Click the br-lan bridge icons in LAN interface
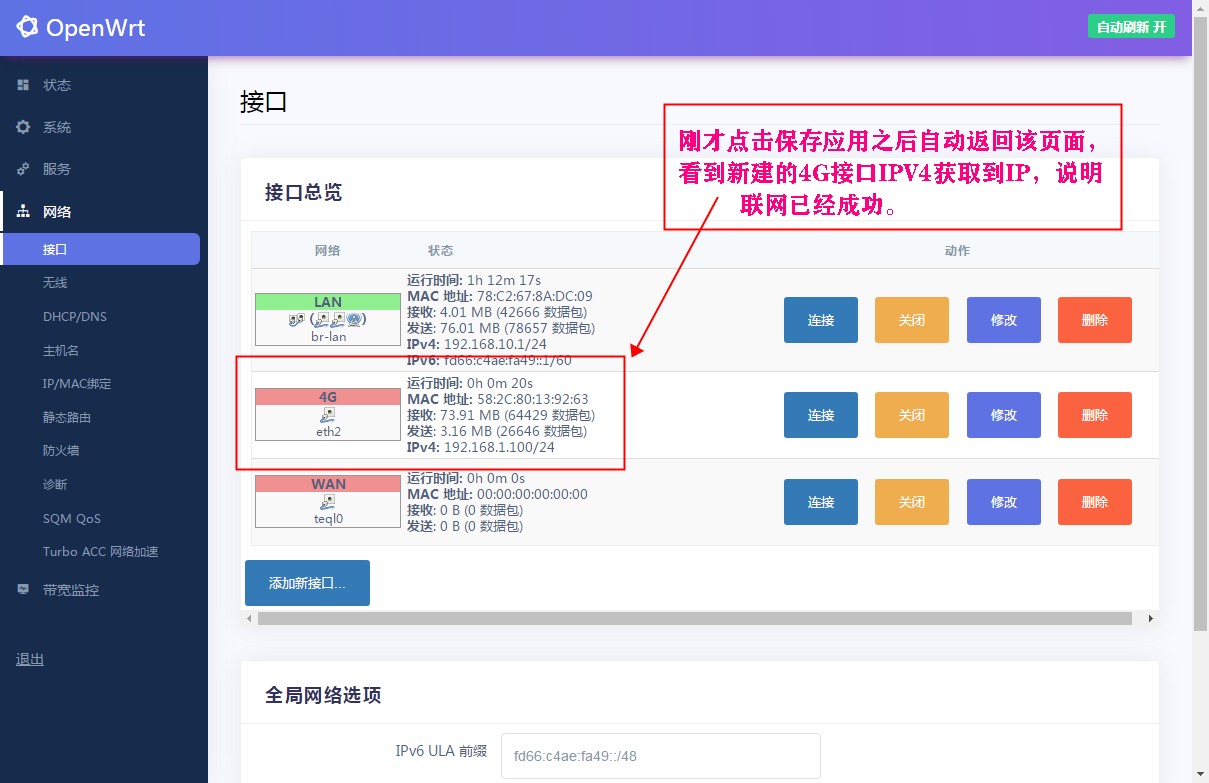The image size is (1209, 783). pos(328,320)
